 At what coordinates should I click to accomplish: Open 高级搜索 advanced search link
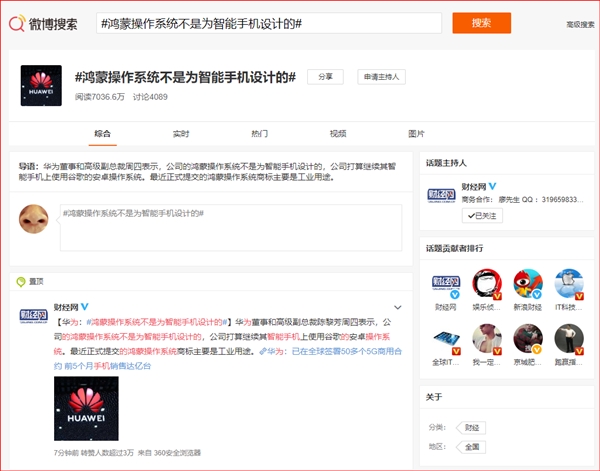pyautogui.click(x=580, y=24)
